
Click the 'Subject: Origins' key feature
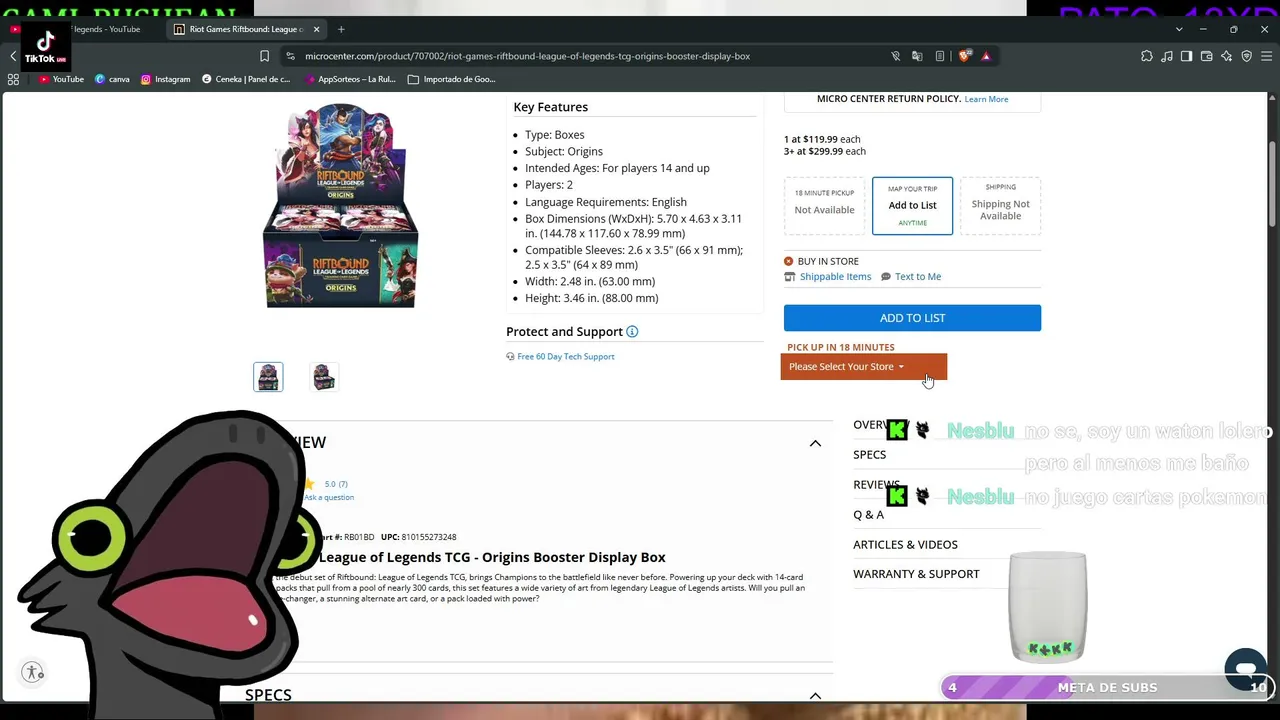(x=564, y=152)
